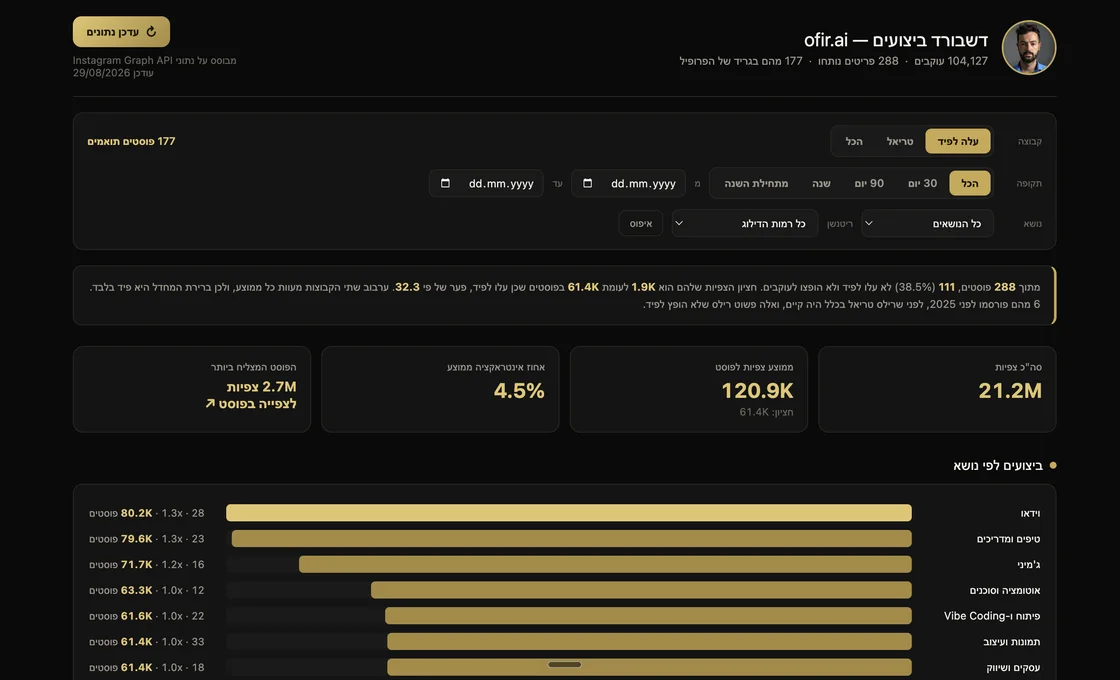This screenshot has height=680, width=1120.
Task: Click the 21.2M total views value
Action: click(x=1010, y=391)
